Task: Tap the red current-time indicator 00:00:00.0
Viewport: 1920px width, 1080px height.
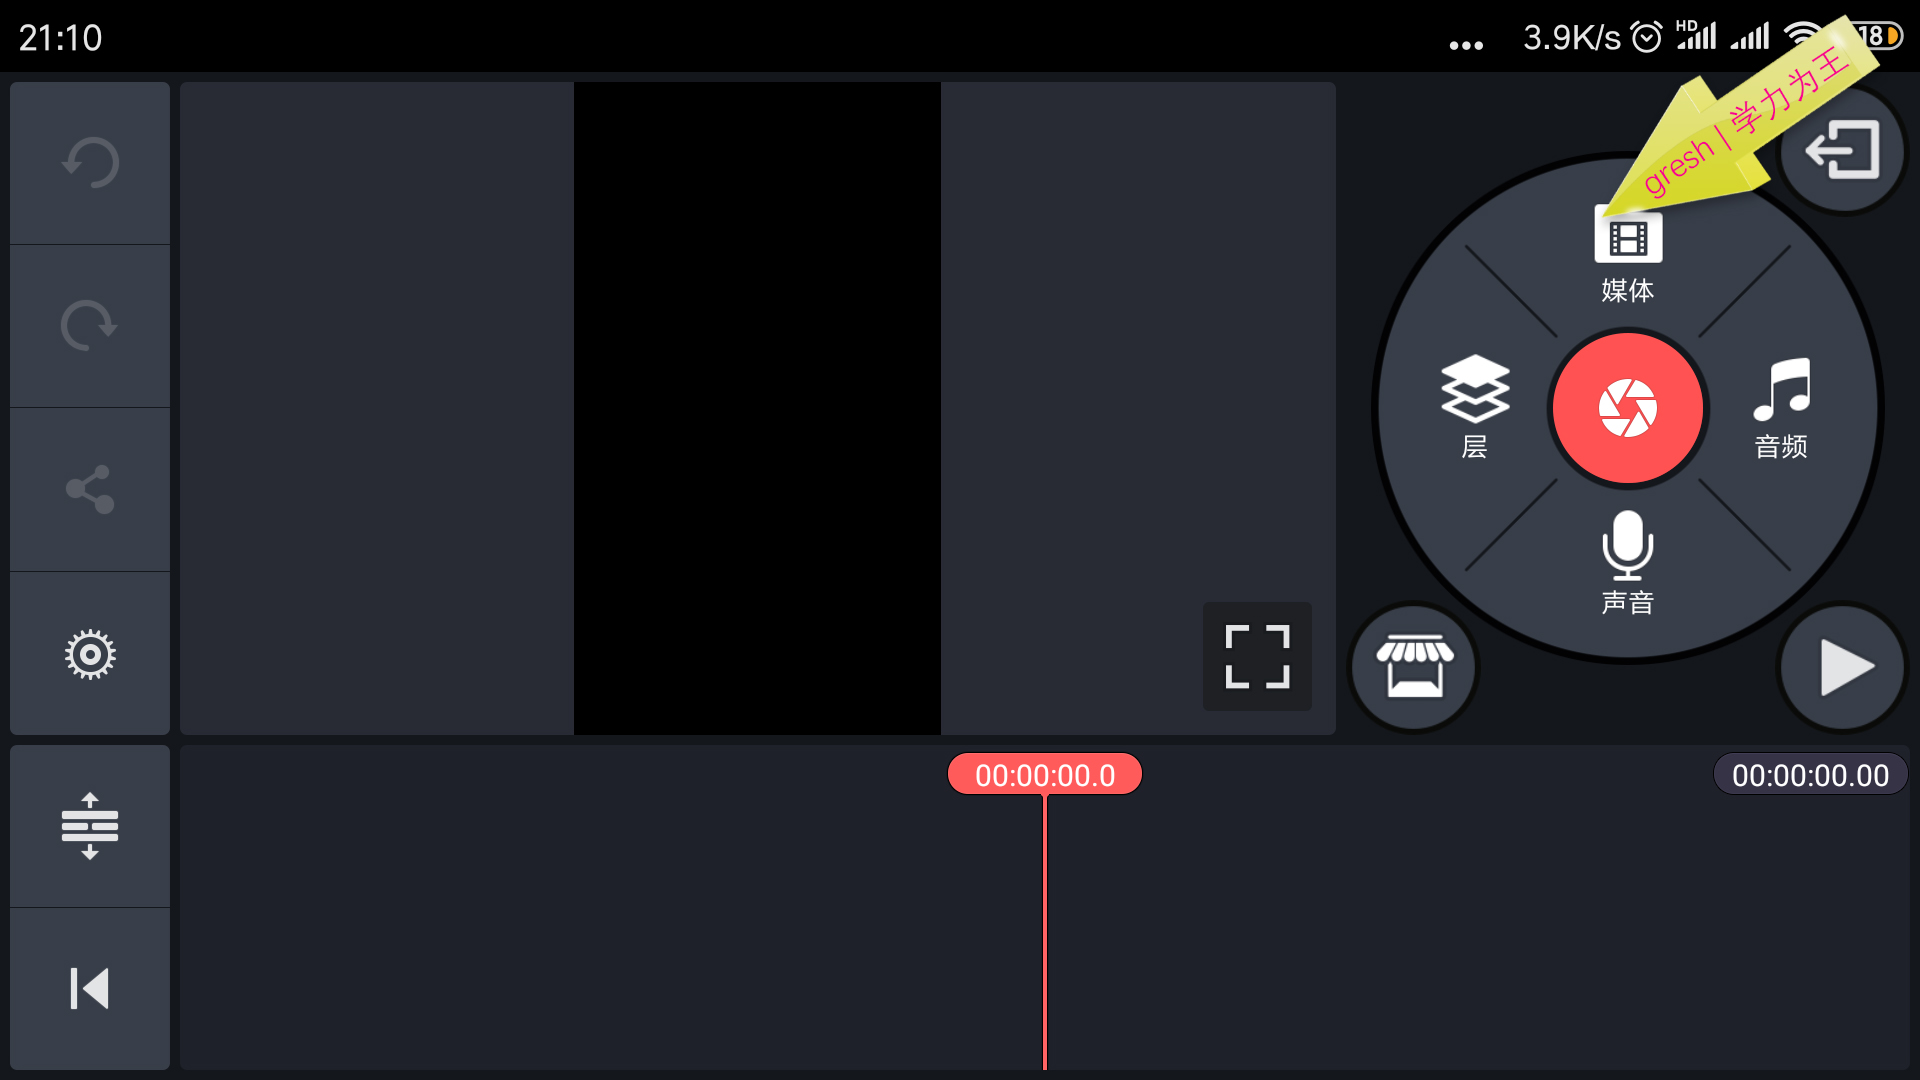Action: point(1044,775)
